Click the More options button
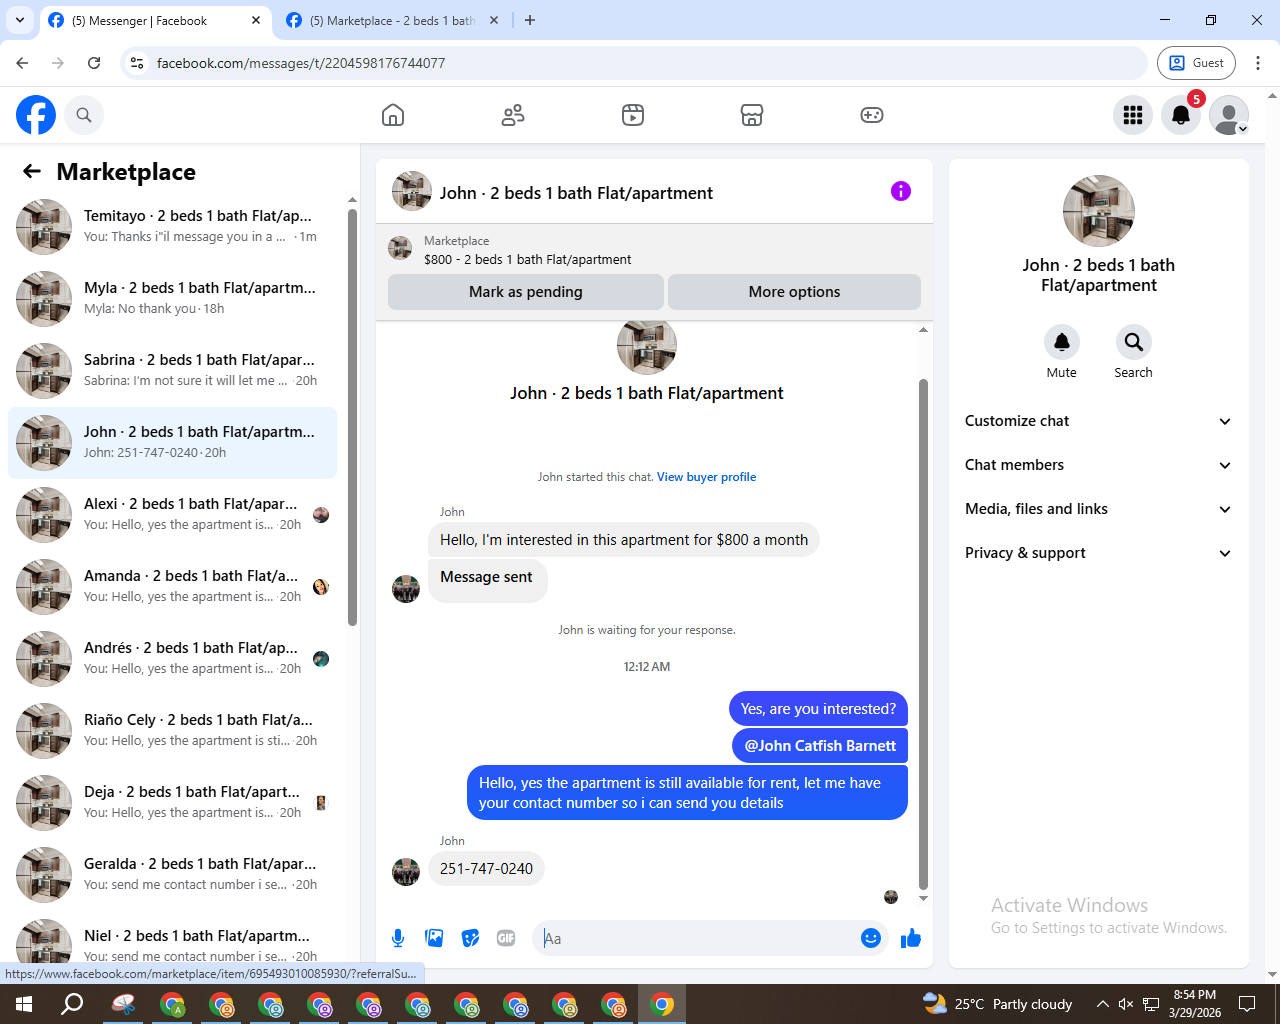Viewport: 1280px width, 1024px height. 794,292
